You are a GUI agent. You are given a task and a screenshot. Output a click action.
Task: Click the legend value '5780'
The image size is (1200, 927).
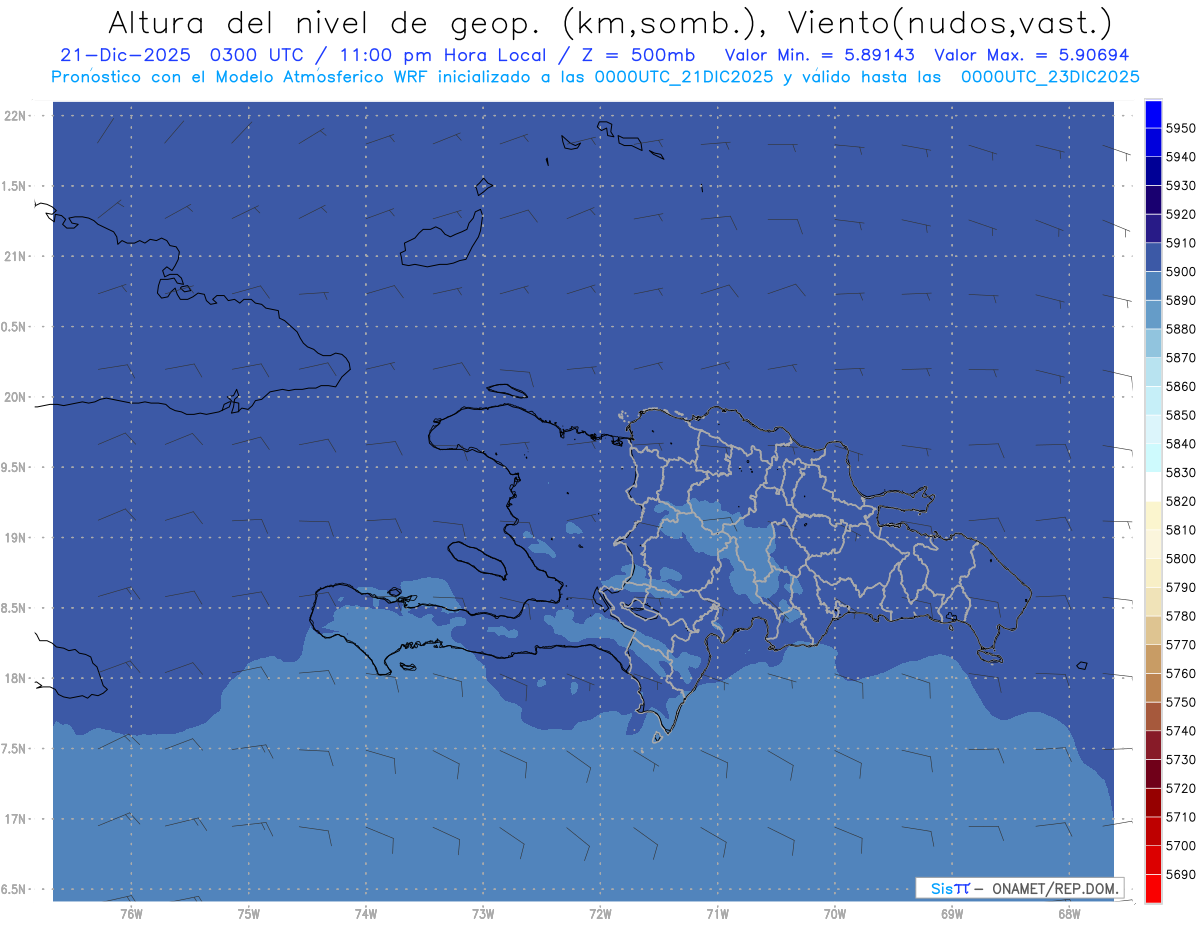coord(1181,616)
